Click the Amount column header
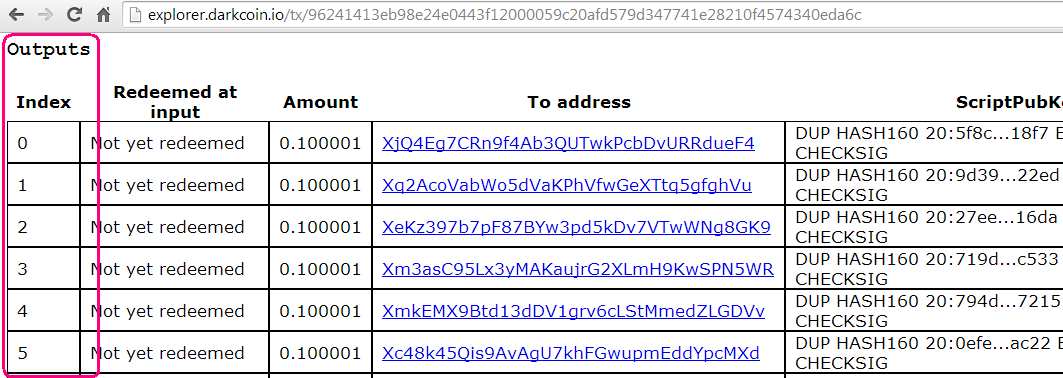Viewport: 1063px width, 378px height. pos(321,102)
